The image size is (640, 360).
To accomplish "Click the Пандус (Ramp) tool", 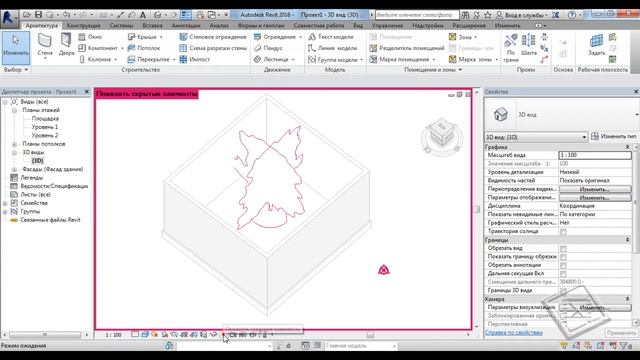I will coord(268,48).
